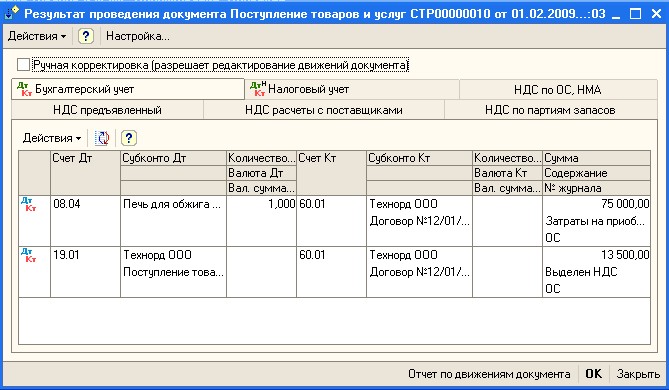Minimize the result window
Viewport: 669px width, 390px height.
(x=616, y=14)
